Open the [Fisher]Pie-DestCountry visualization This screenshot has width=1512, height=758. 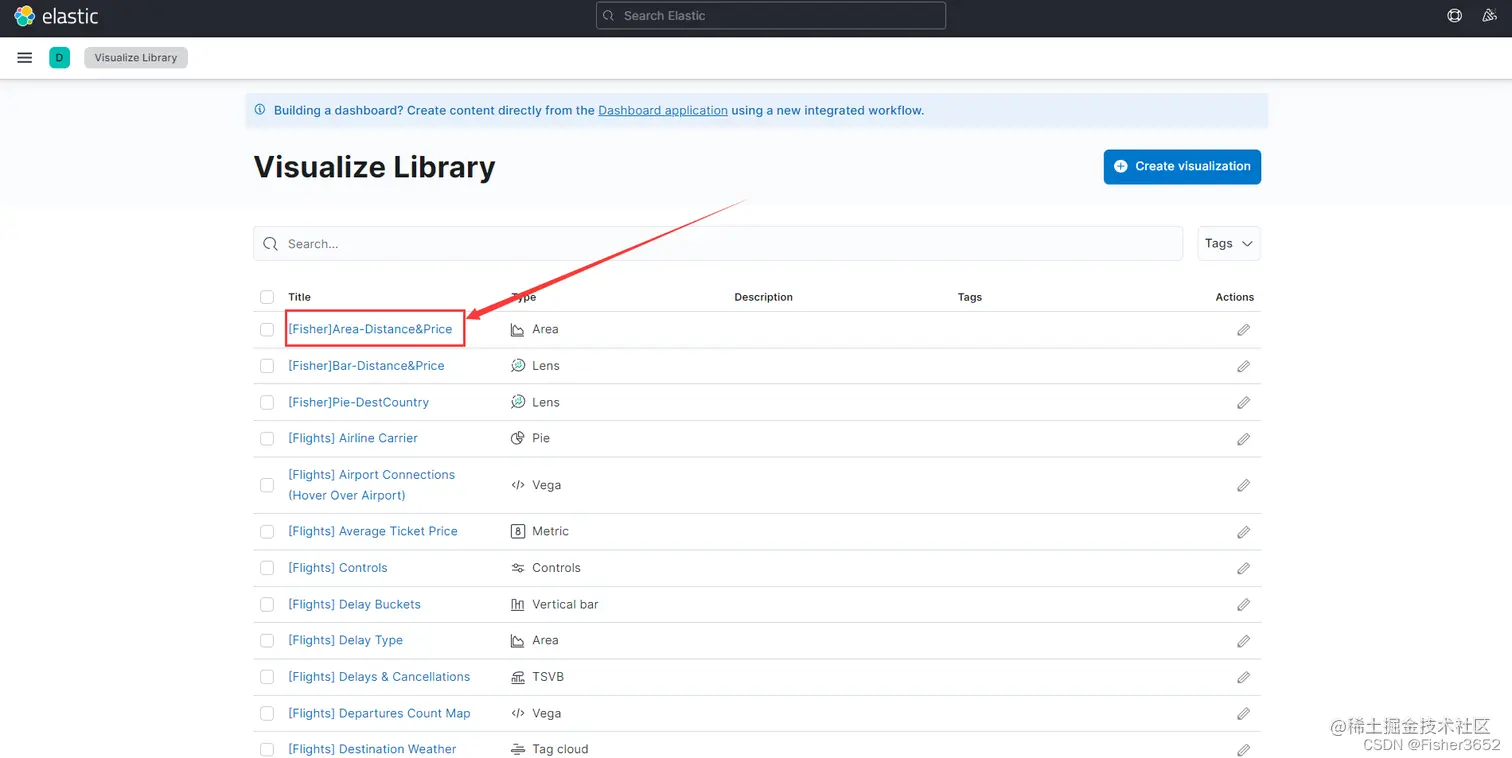358,402
